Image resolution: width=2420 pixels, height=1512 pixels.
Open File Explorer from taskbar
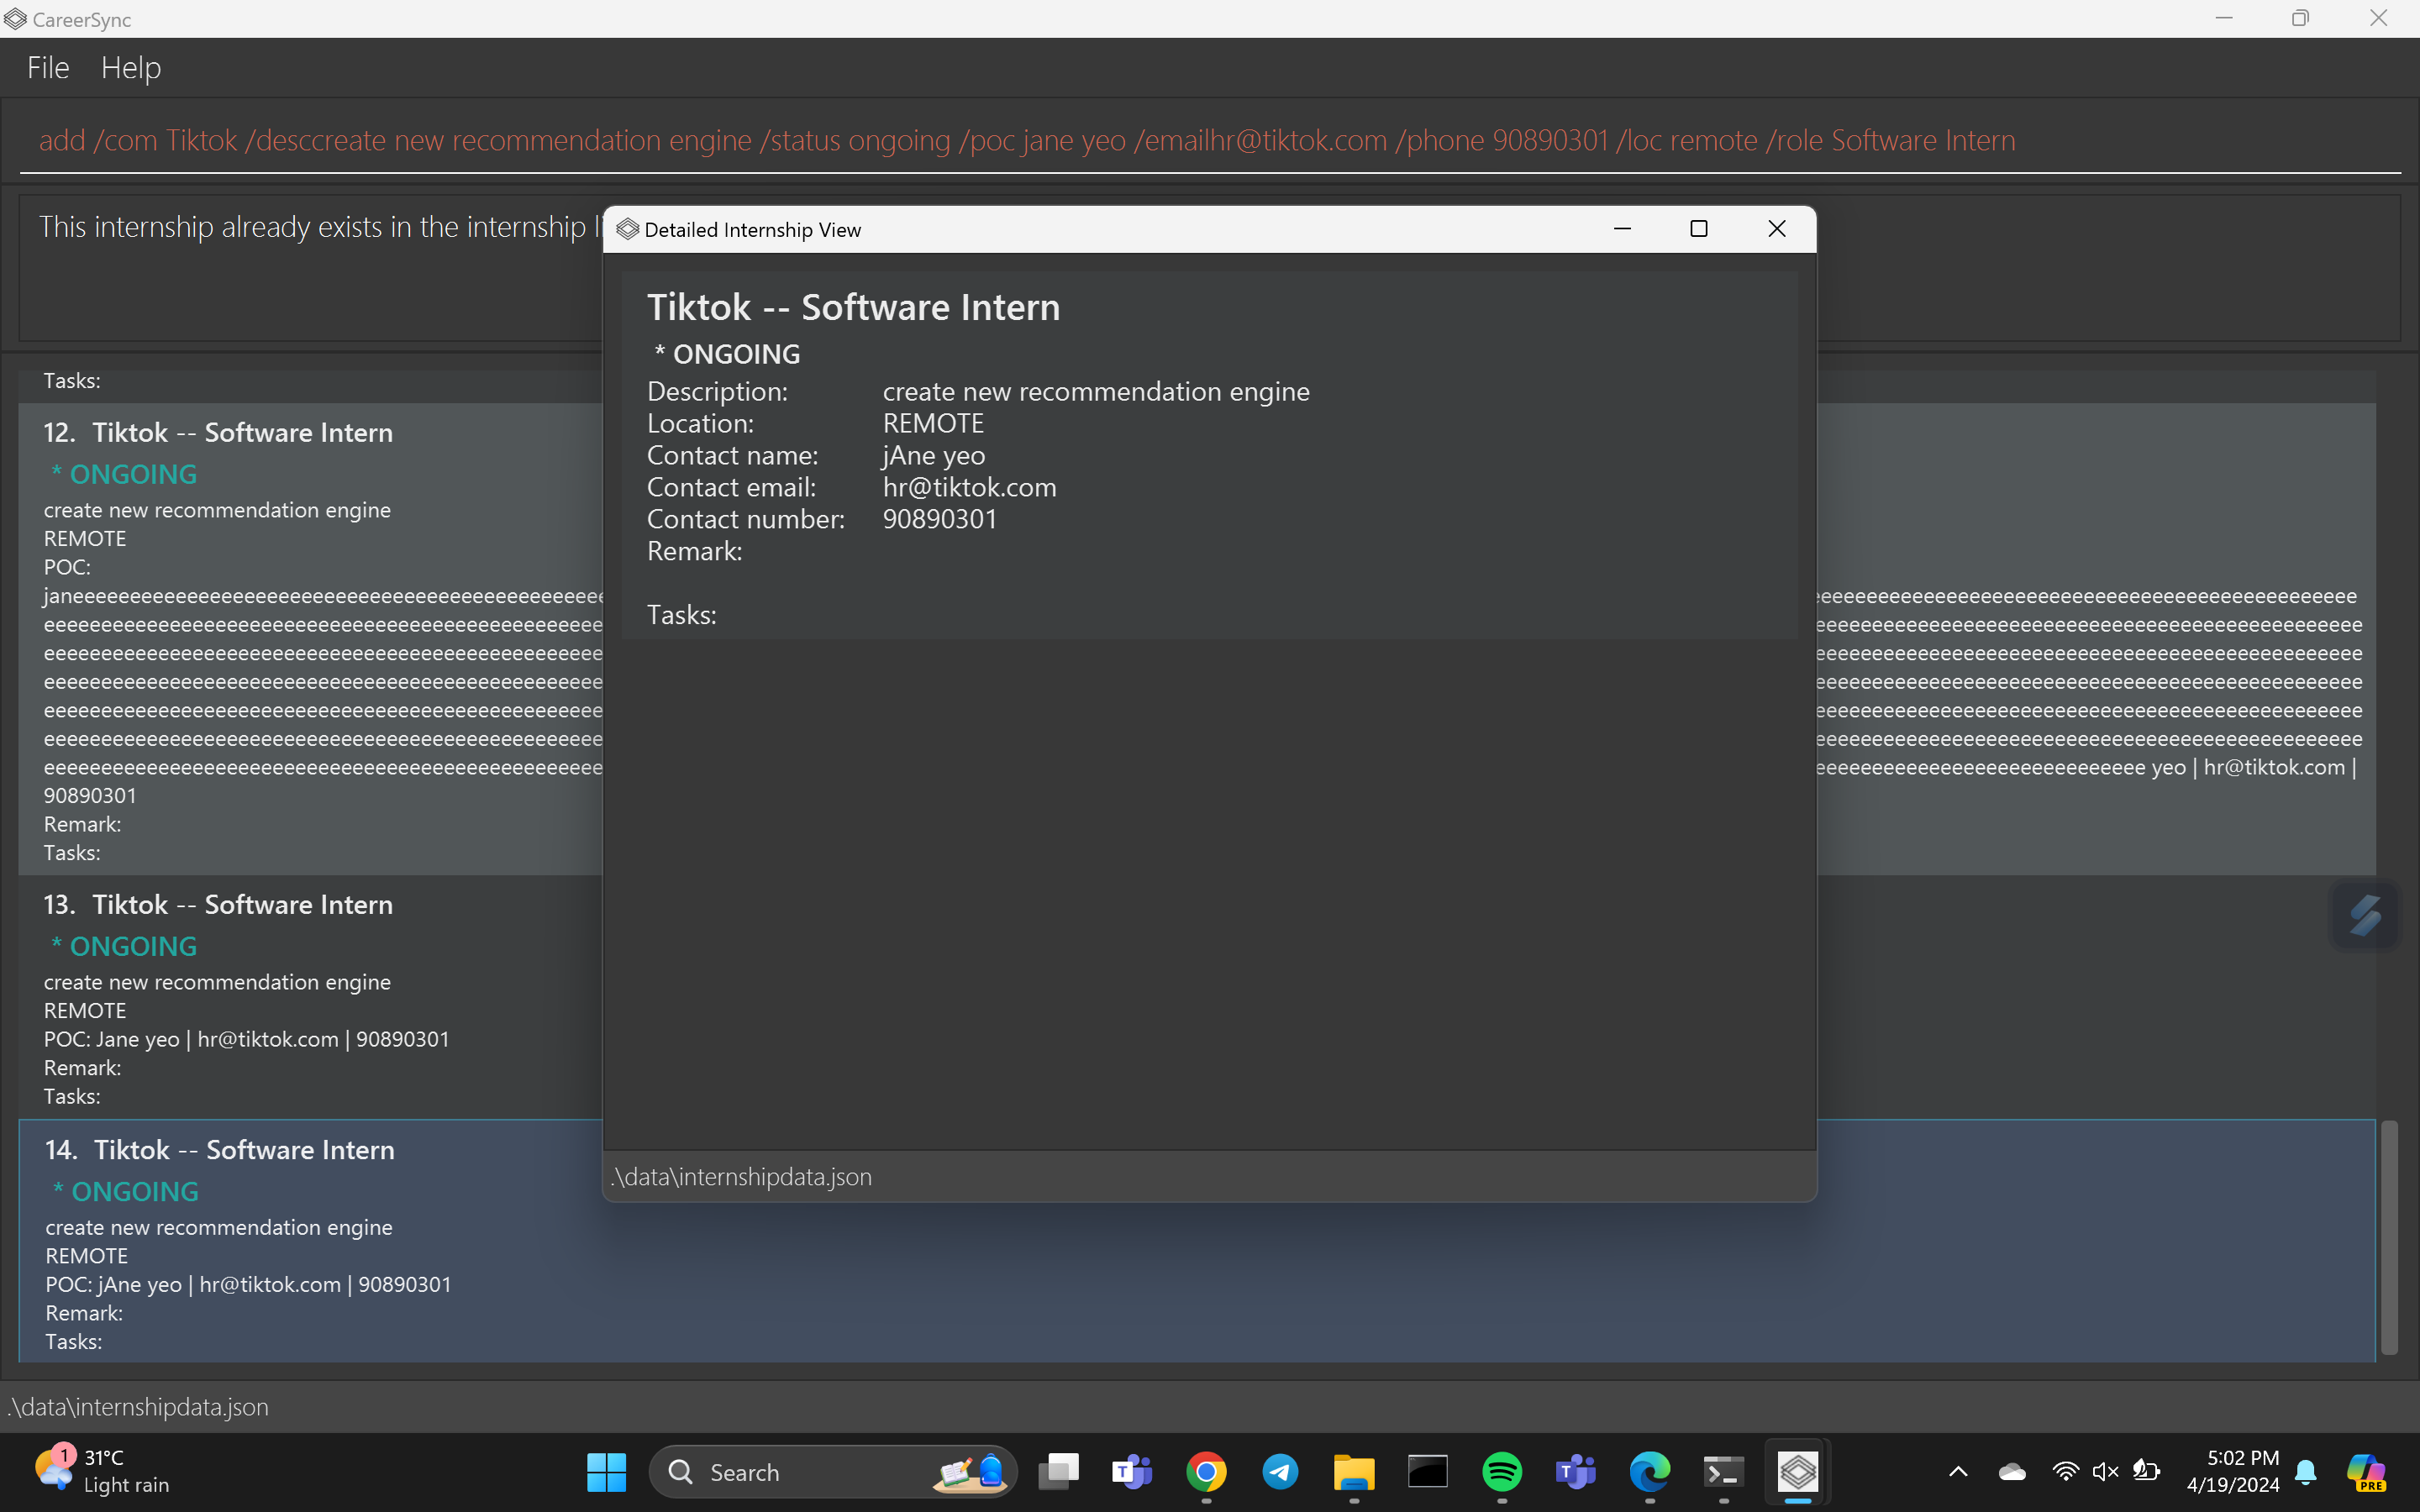click(1354, 1472)
